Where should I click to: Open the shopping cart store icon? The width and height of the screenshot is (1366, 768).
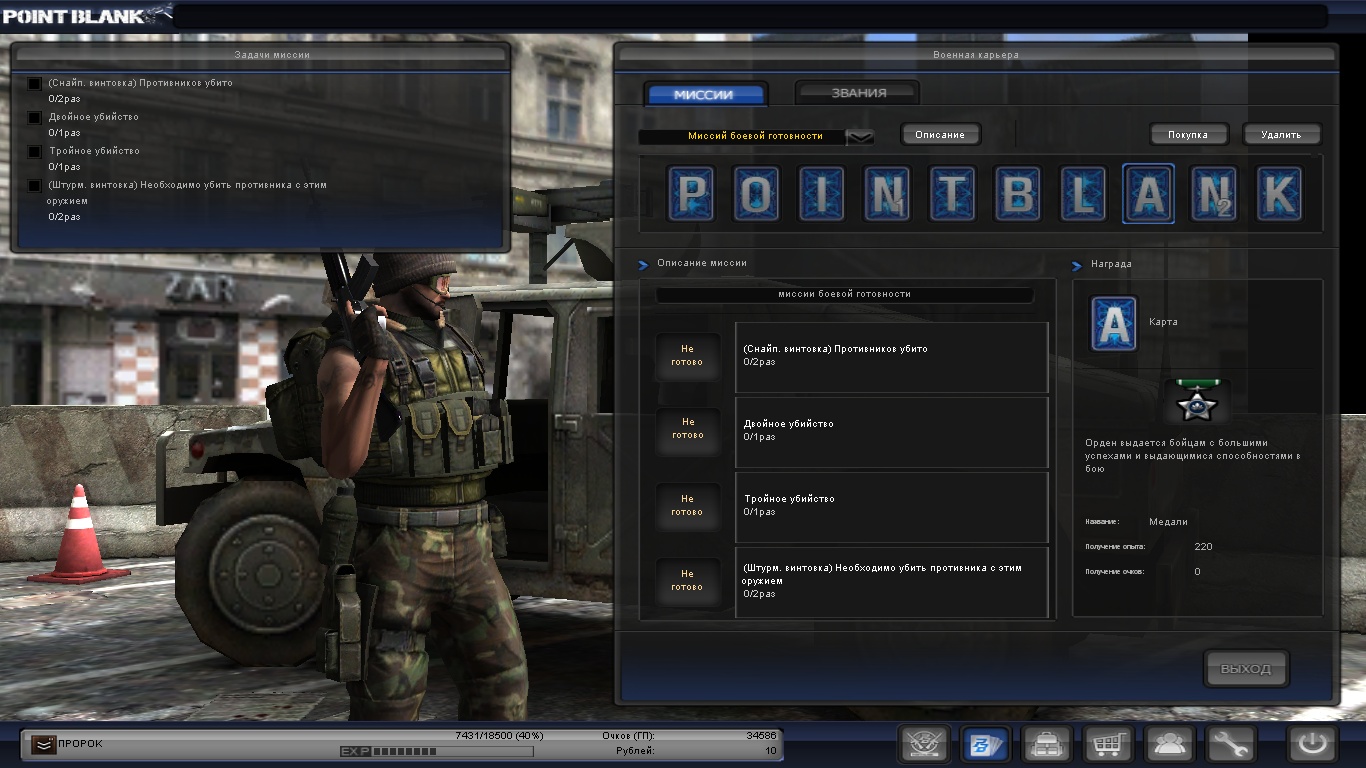point(1108,744)
